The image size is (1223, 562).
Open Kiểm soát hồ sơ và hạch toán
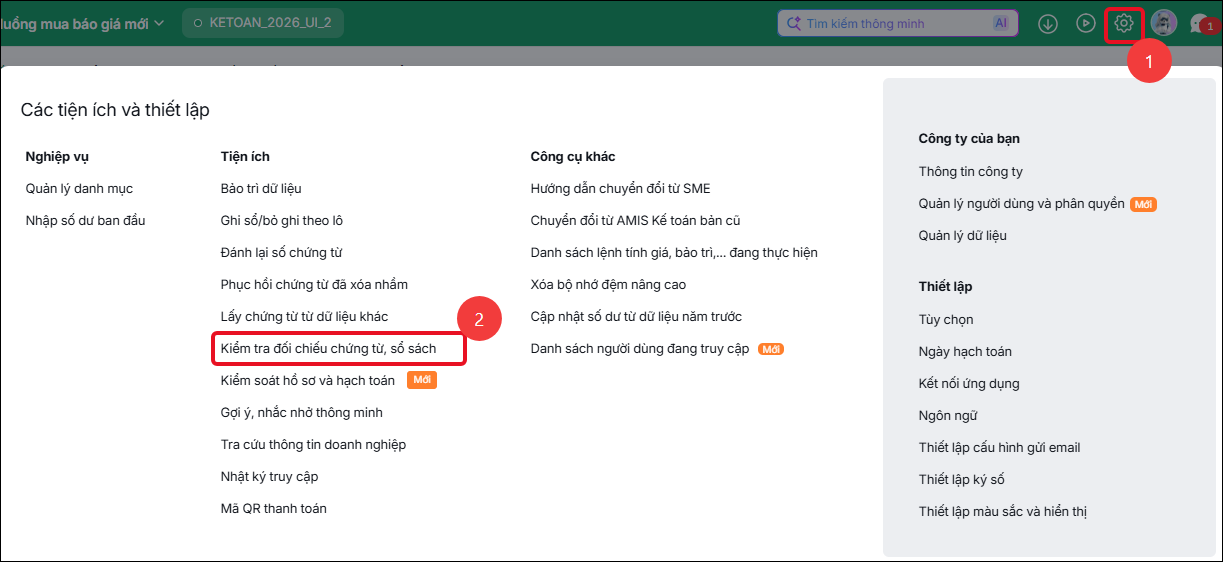(308, 380)
